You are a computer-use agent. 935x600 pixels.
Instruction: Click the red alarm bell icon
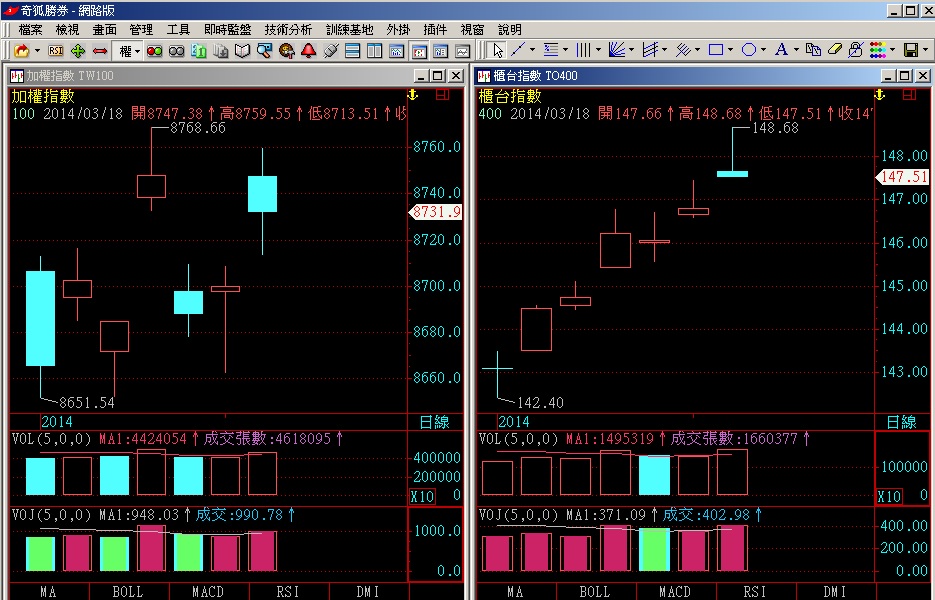[308, 50]
